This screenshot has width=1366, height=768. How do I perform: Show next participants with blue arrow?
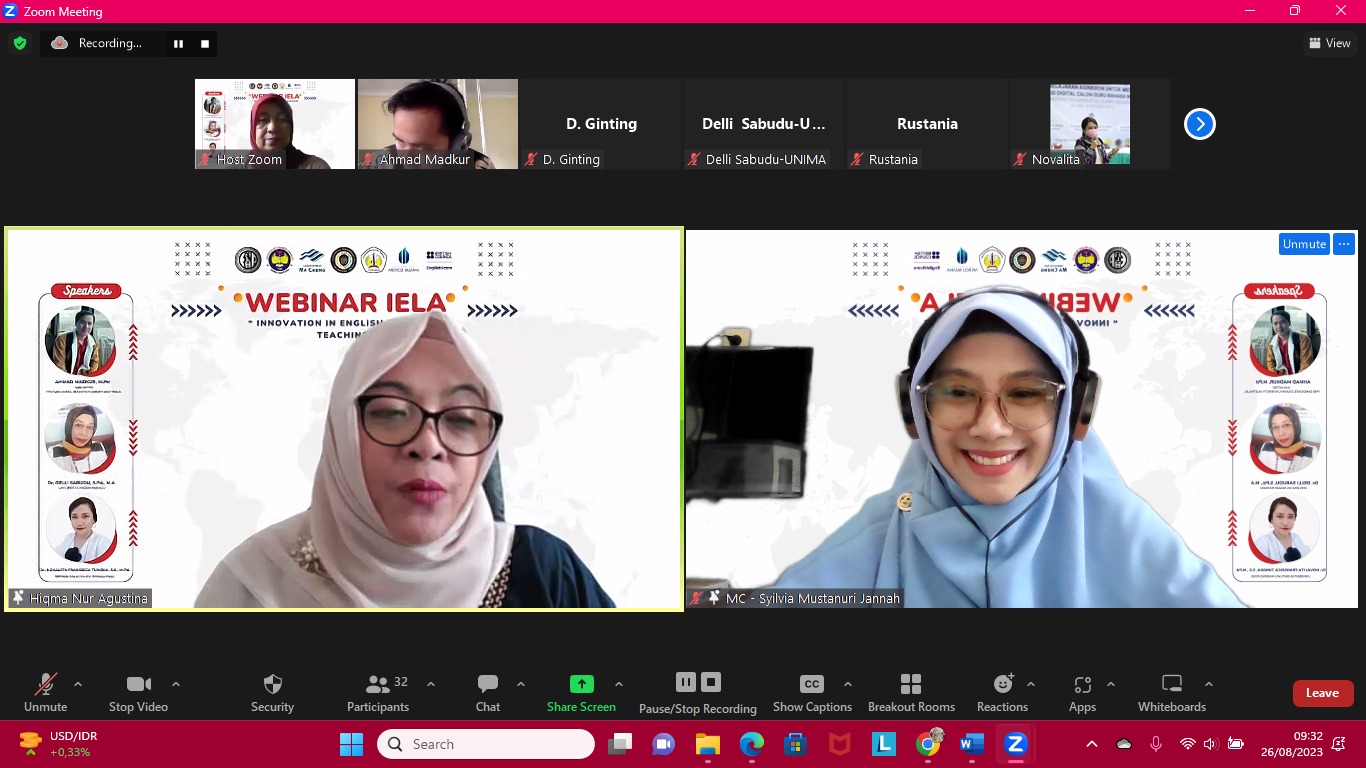coord(1199,124)
